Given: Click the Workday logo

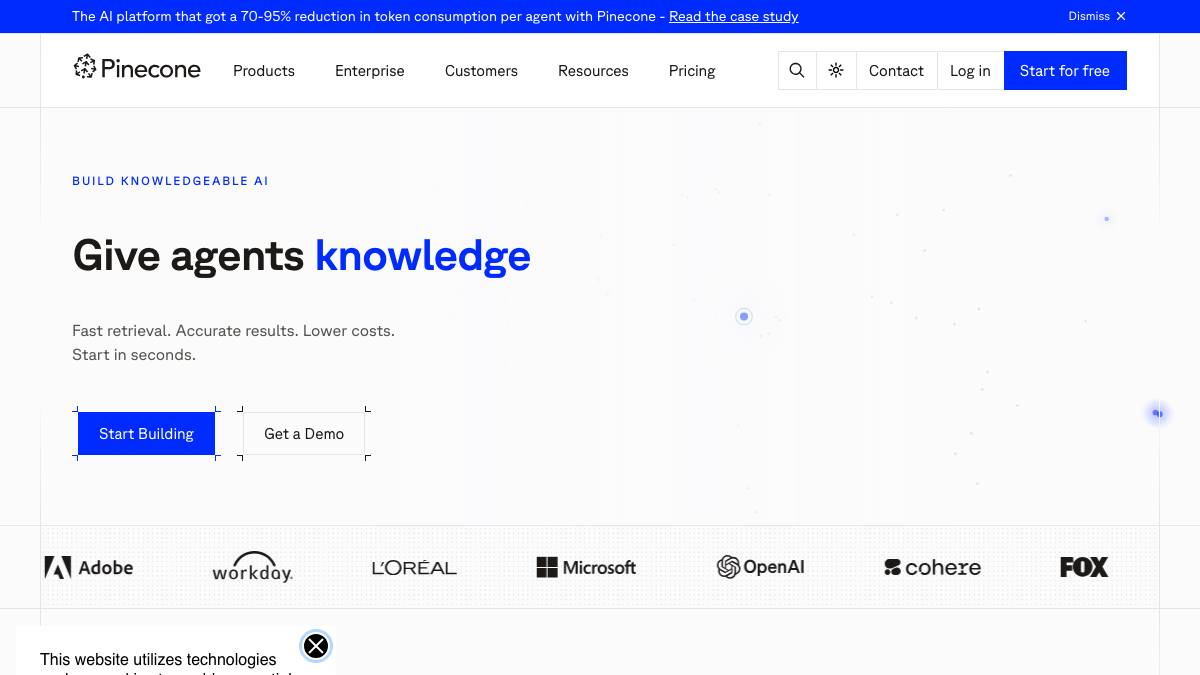Looking at the screenshot, I should tap(252, 567).
